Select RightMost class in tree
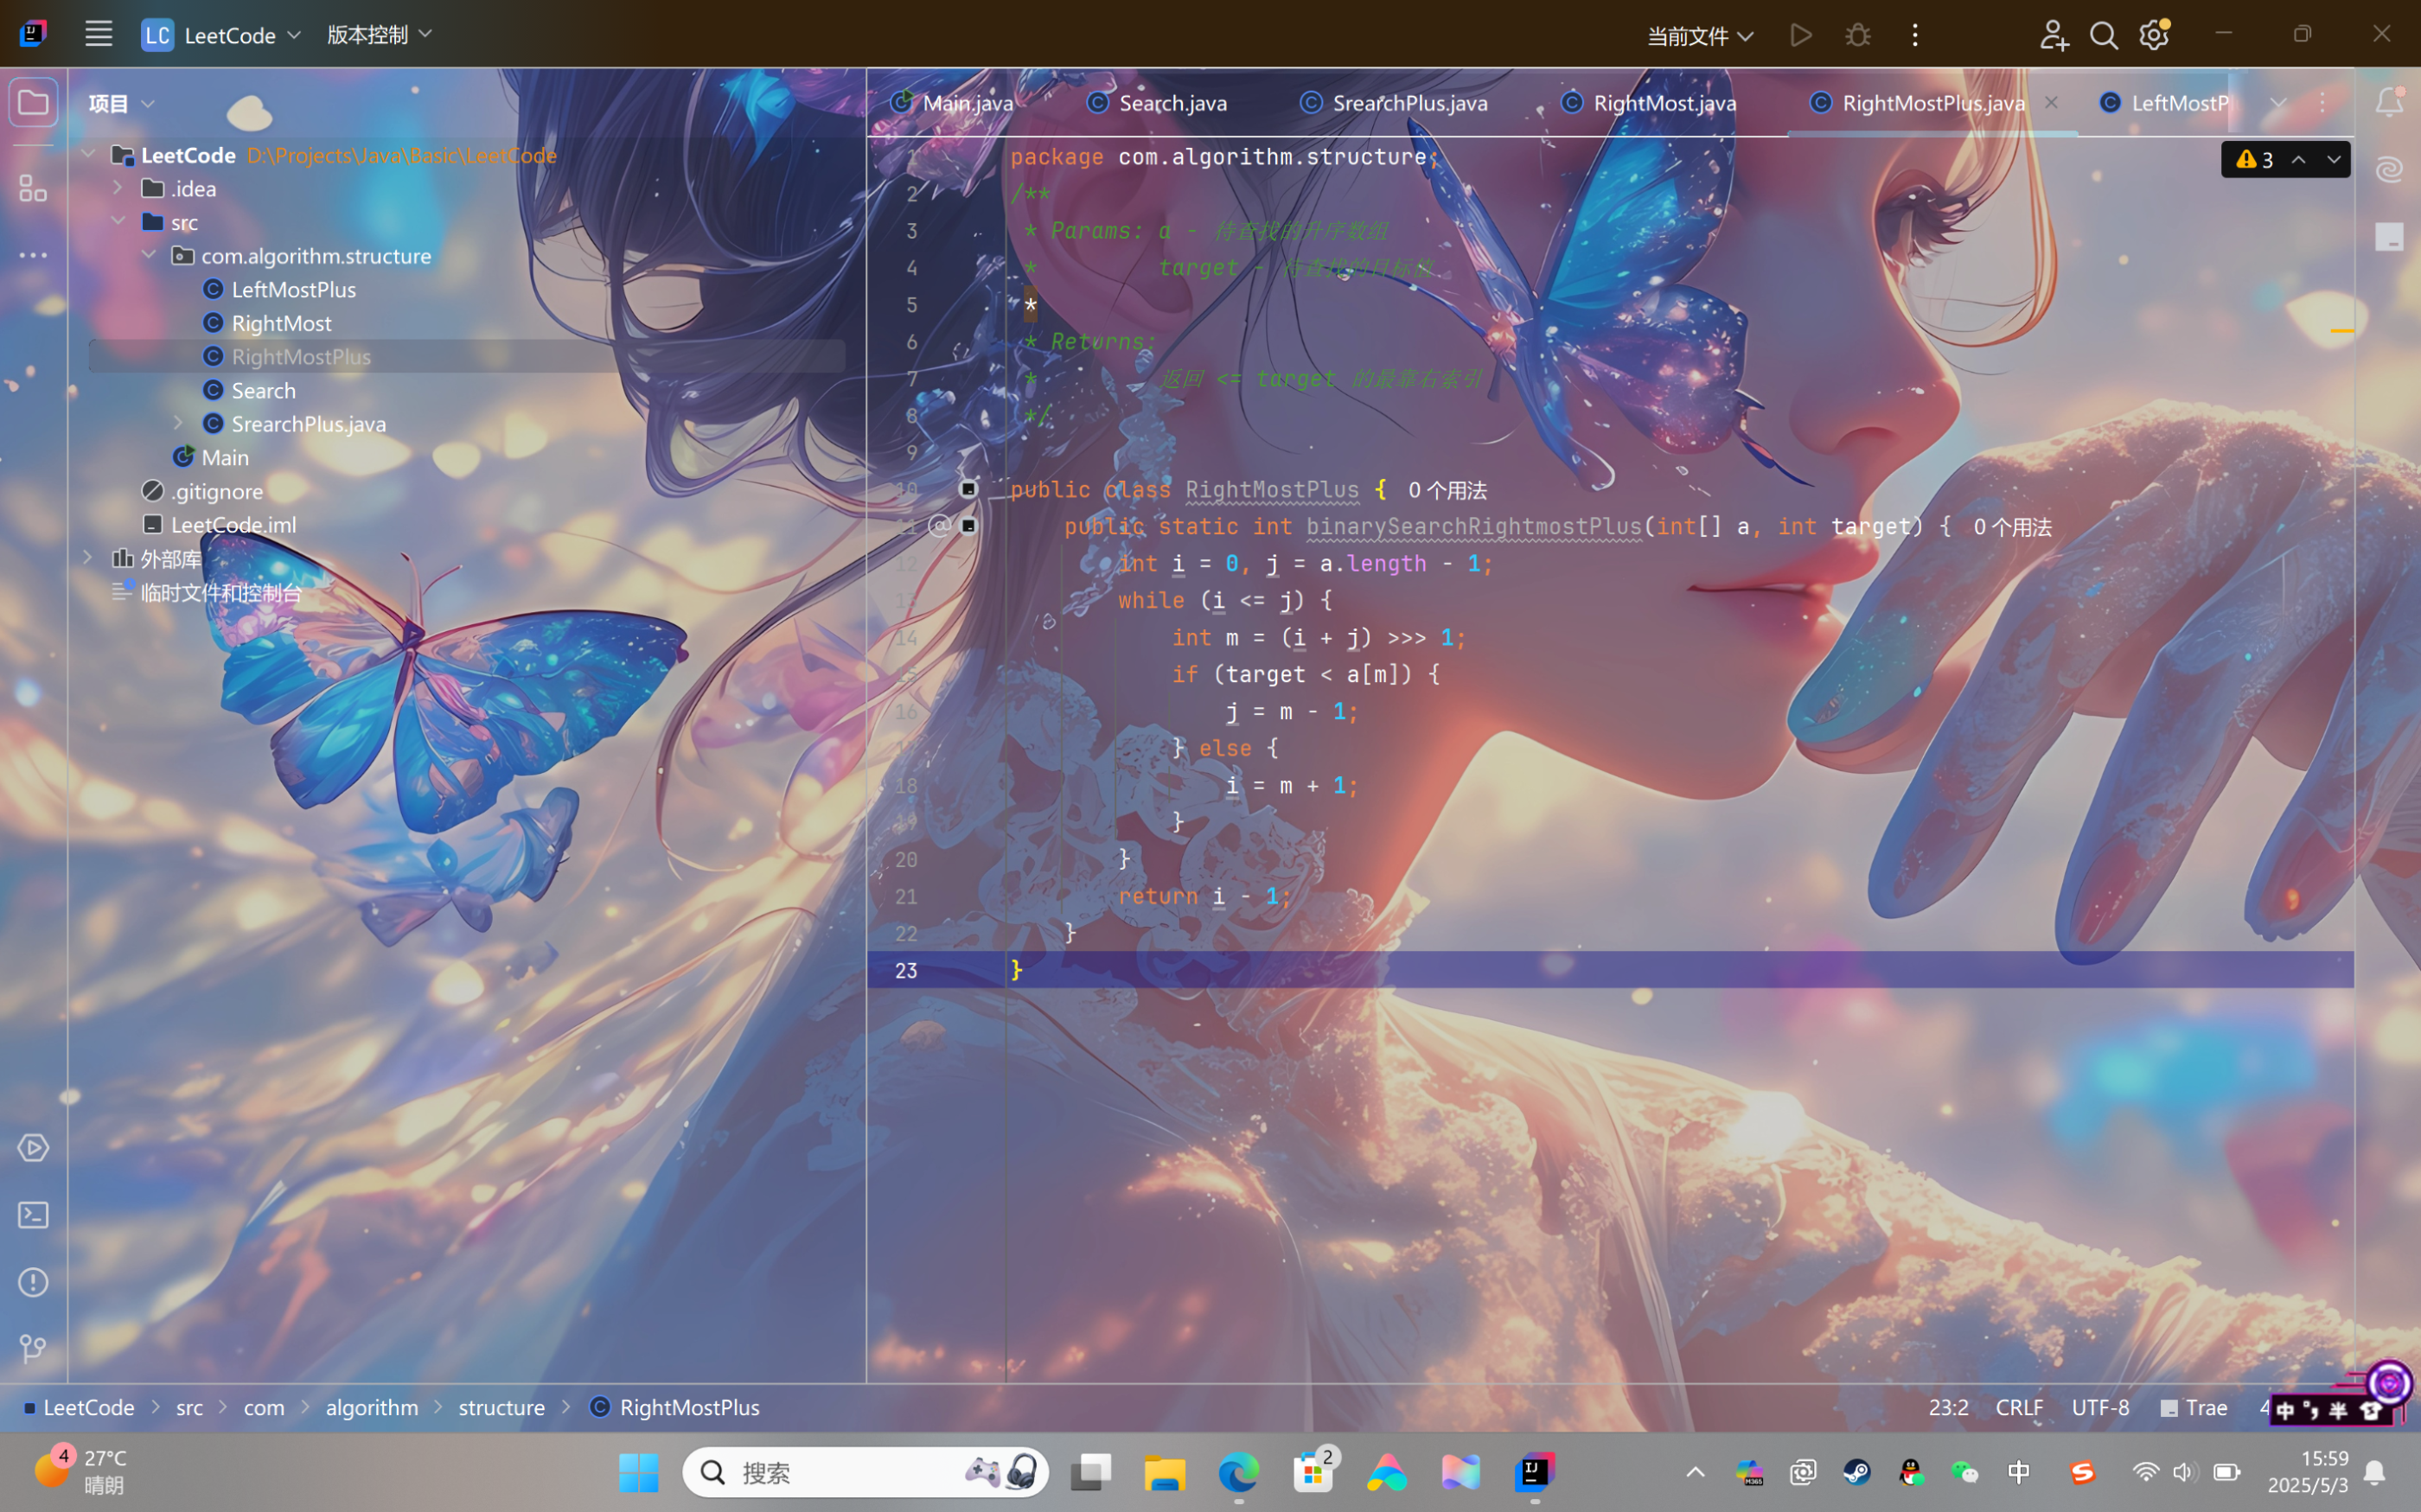Viewport: 2421px width, 1512px height. pos(281,323)
